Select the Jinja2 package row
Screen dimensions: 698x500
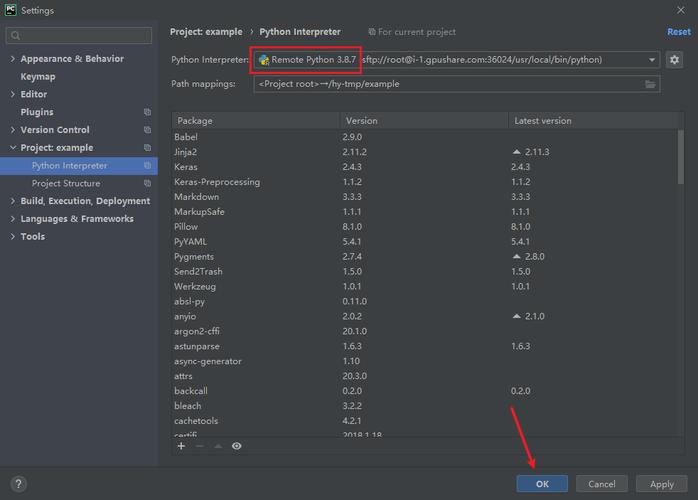coord(424,152)
